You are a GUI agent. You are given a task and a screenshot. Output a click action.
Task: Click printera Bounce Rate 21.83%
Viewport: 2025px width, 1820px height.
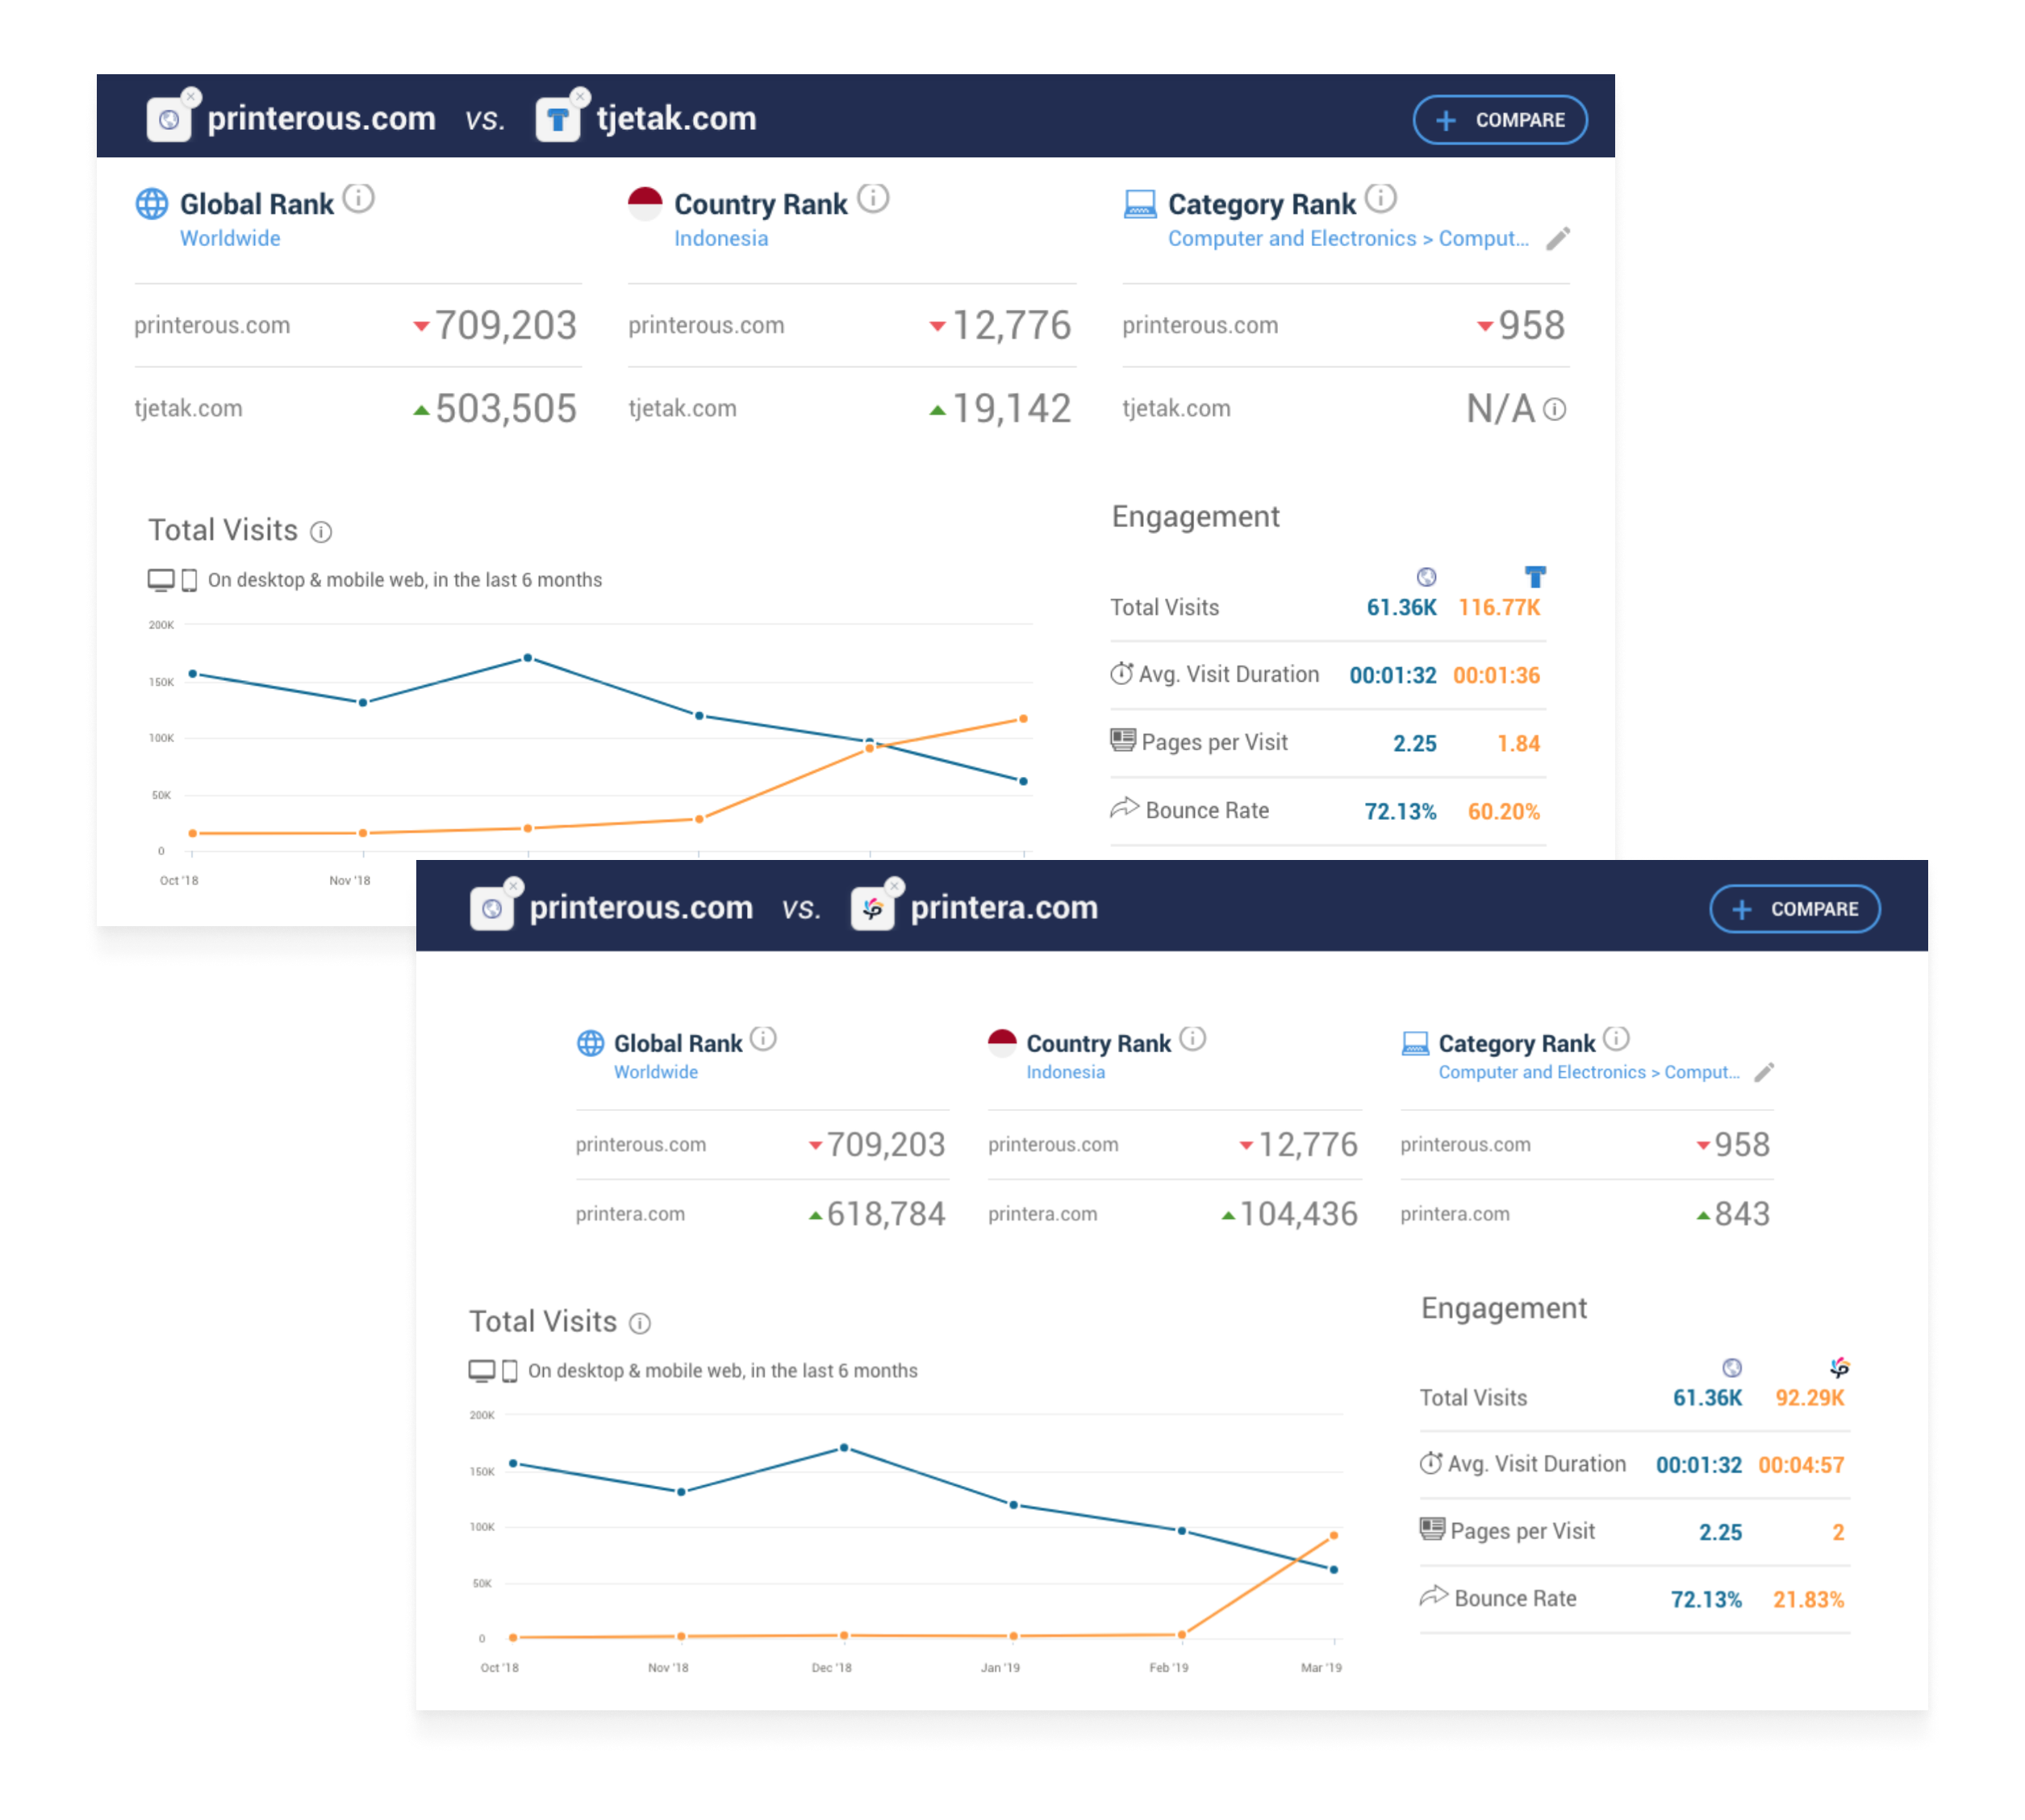point(1808,1600)
